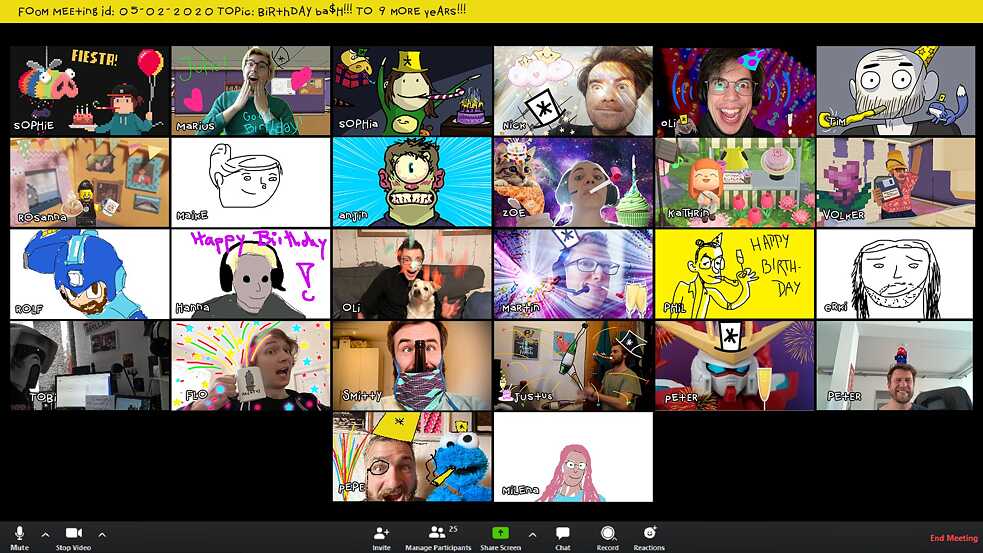Viewport: 983px width, 553px height.
Task: Select Smitty's video tile
Action: (412, 366)
